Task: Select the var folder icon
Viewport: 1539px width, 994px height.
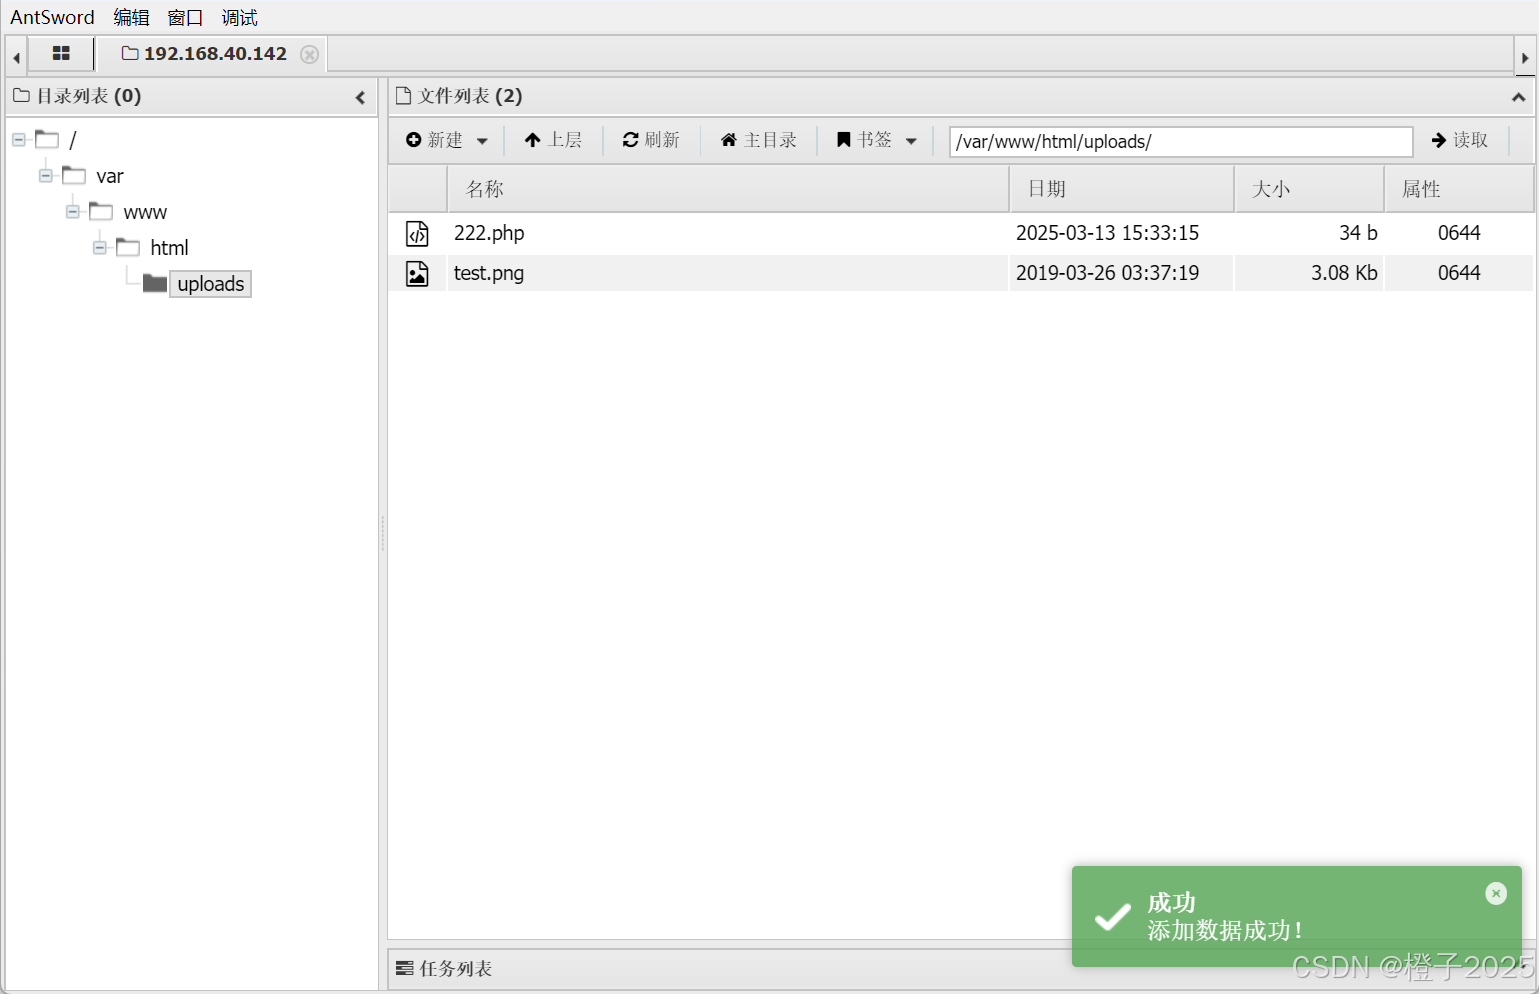Action: point(74,175)
